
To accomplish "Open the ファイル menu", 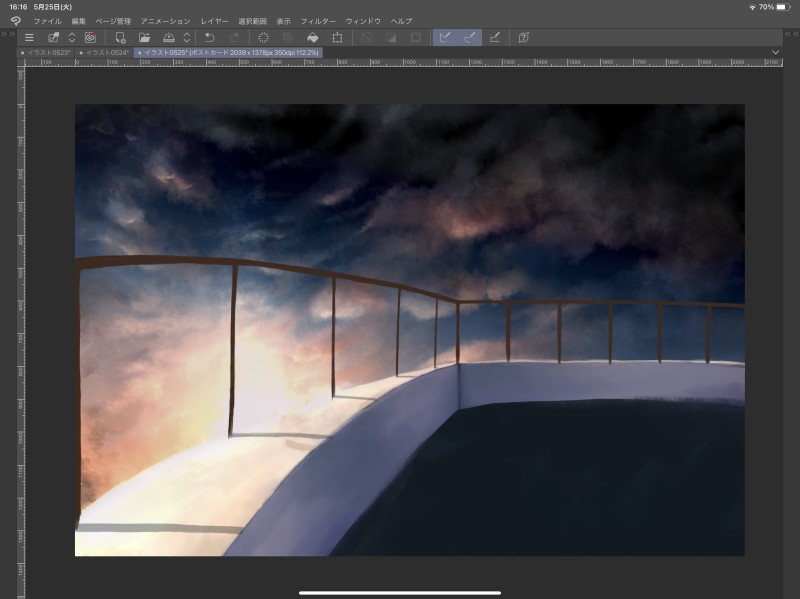I will tap(47, 21).
